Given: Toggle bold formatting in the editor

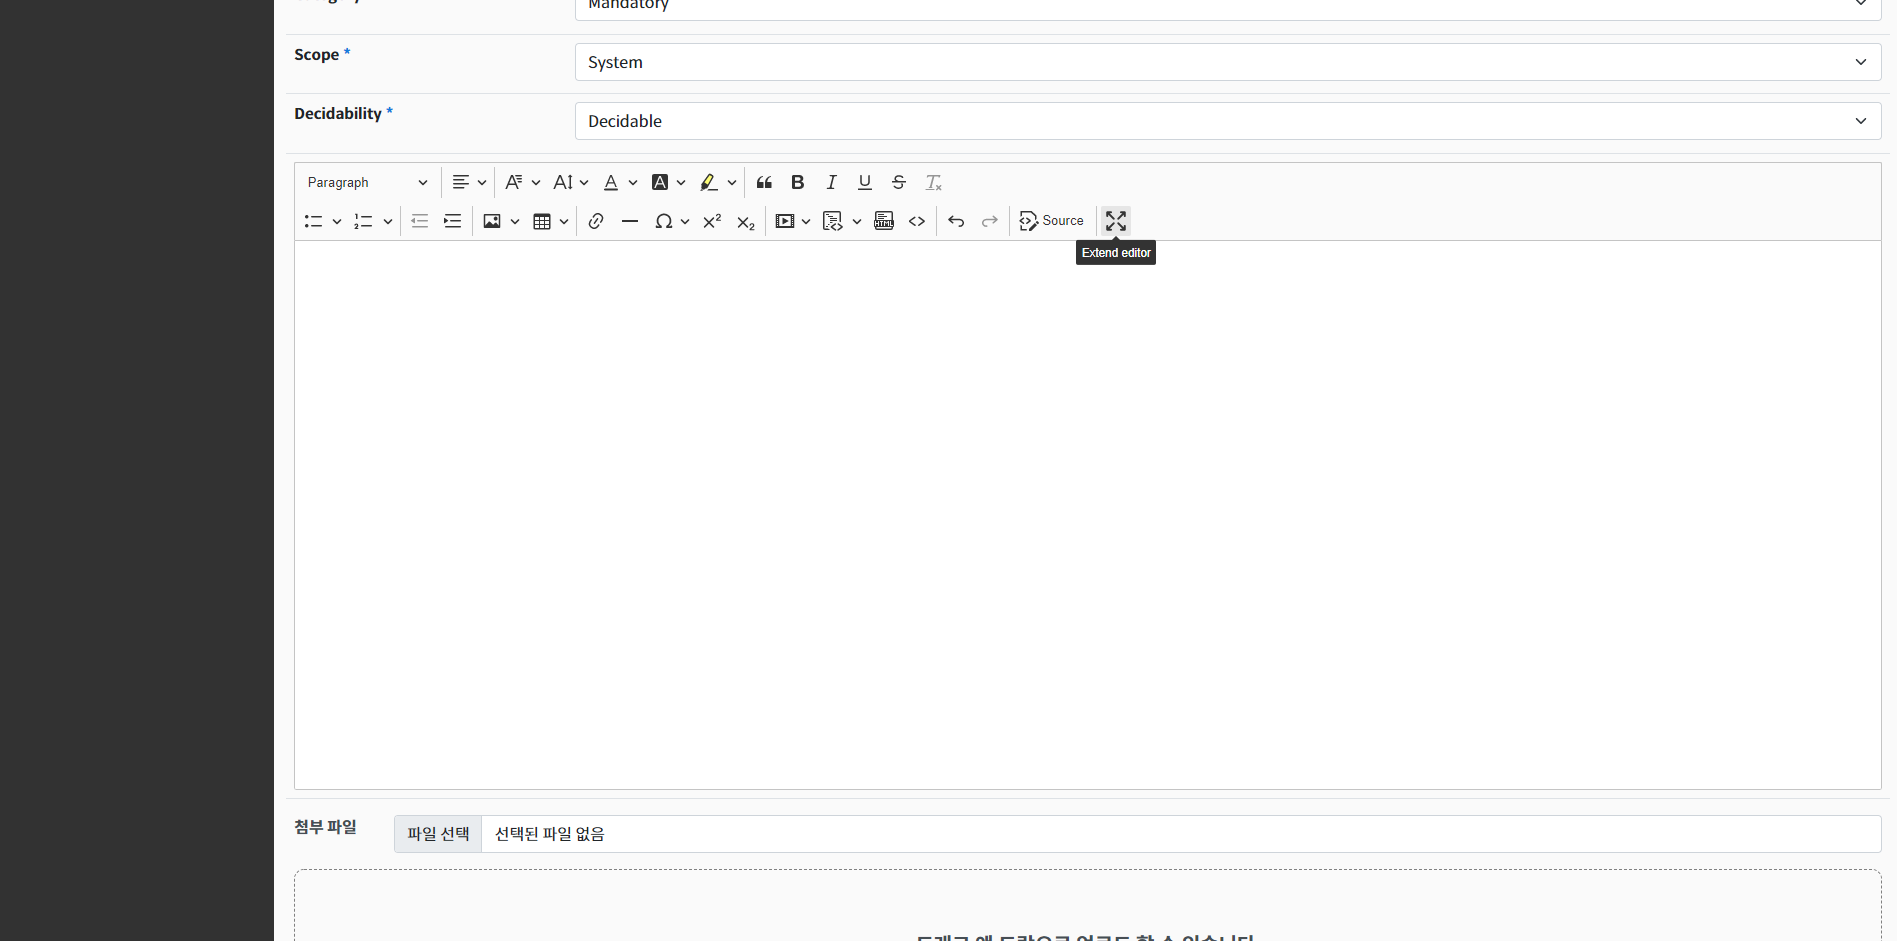Looking at the screenshot, I should point(797,182).
